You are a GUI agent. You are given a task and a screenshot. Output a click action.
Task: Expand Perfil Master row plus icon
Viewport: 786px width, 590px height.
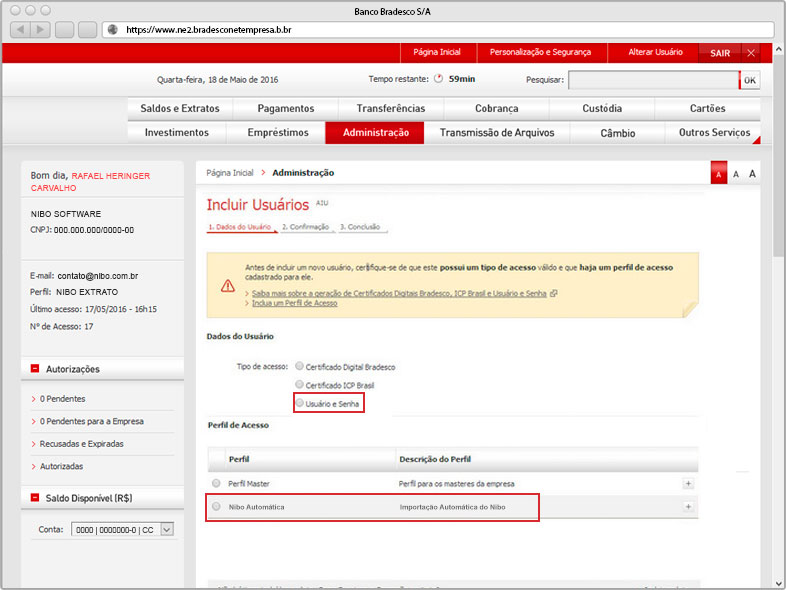[687, 483]
